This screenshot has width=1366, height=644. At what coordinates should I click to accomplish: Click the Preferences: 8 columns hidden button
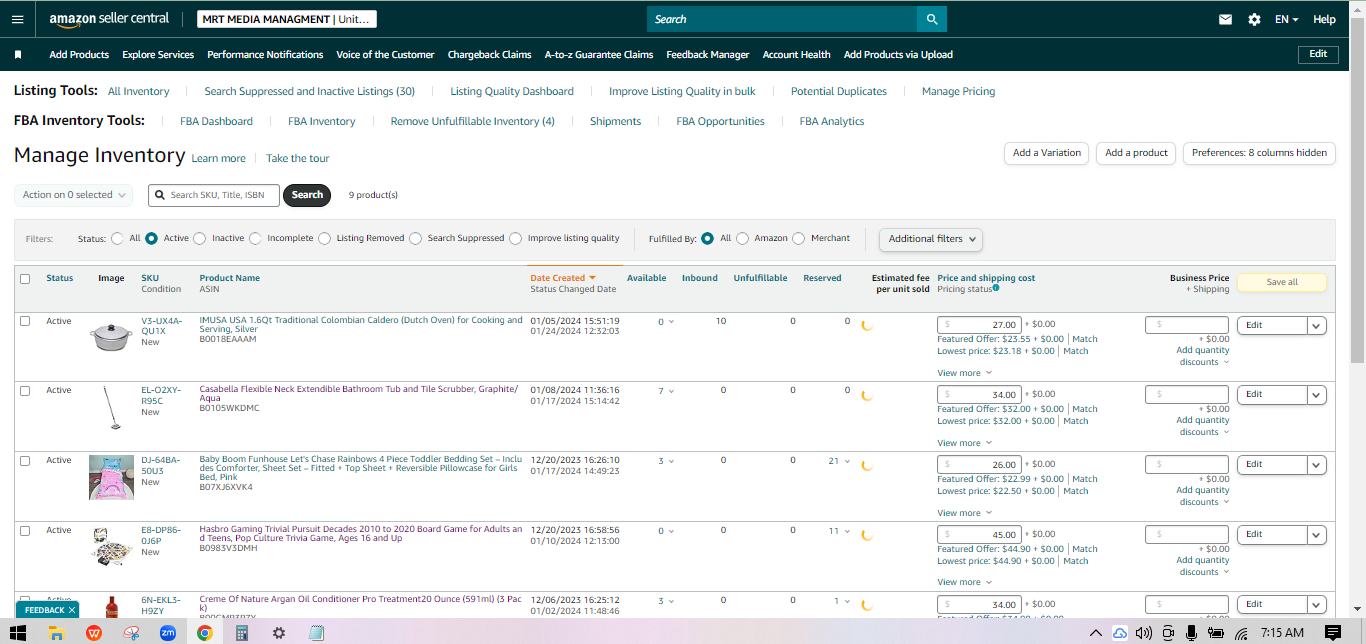[x=1259, y=153]
